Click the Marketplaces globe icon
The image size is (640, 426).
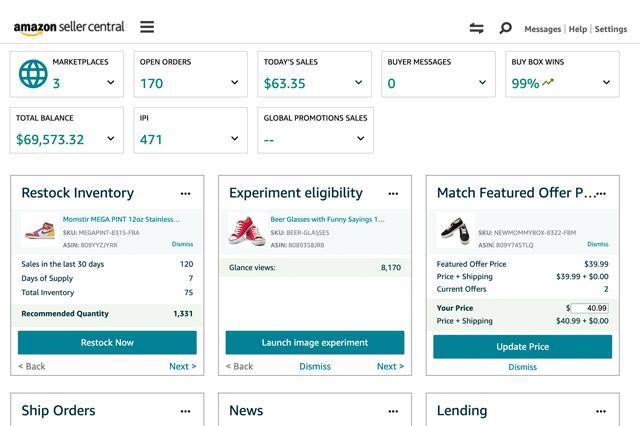pyautogui.click(x=33, y=74)
